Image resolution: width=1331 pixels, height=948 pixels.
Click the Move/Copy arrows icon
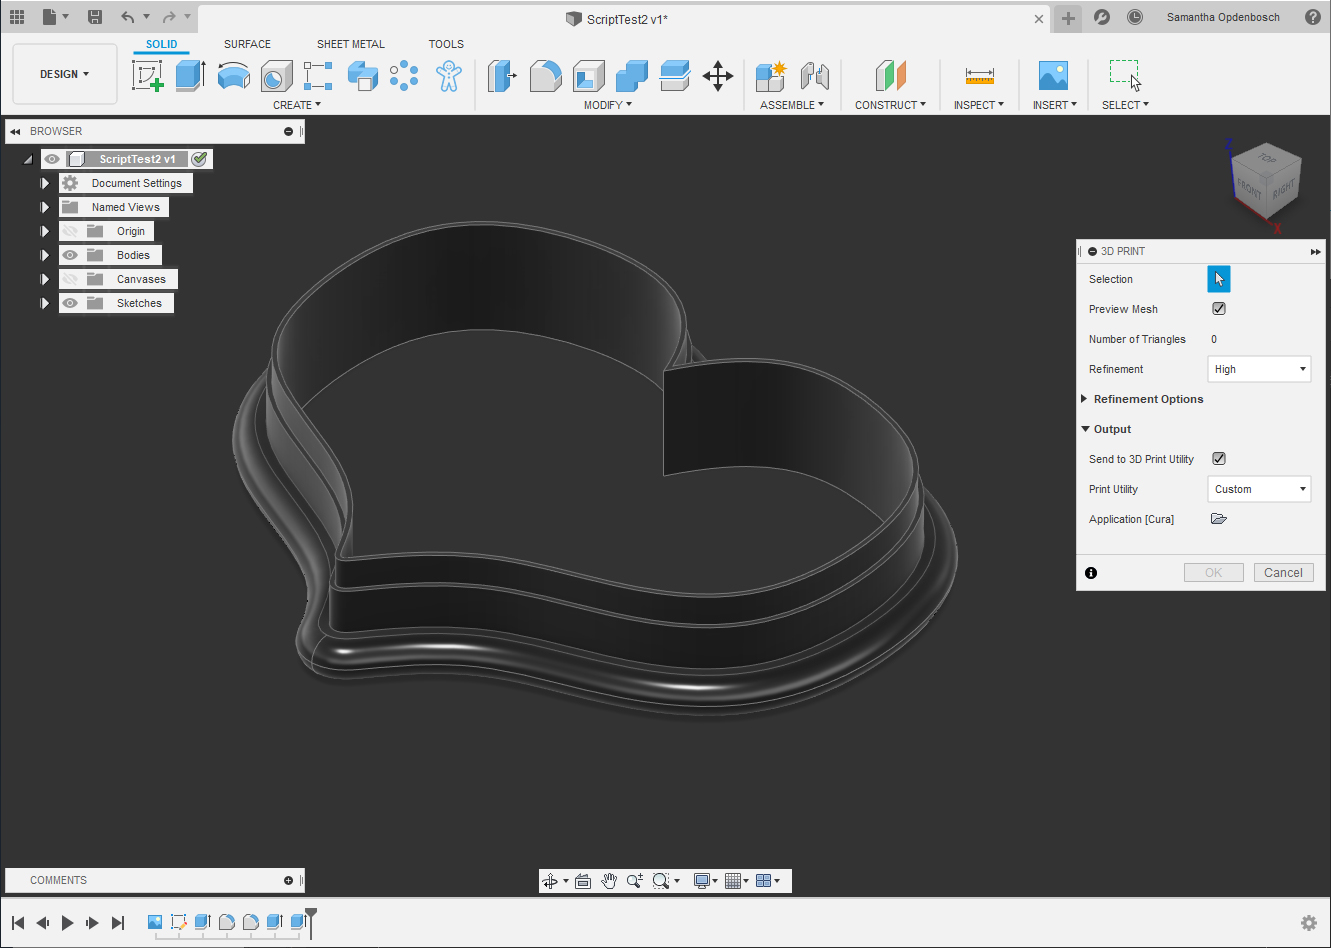718,76
